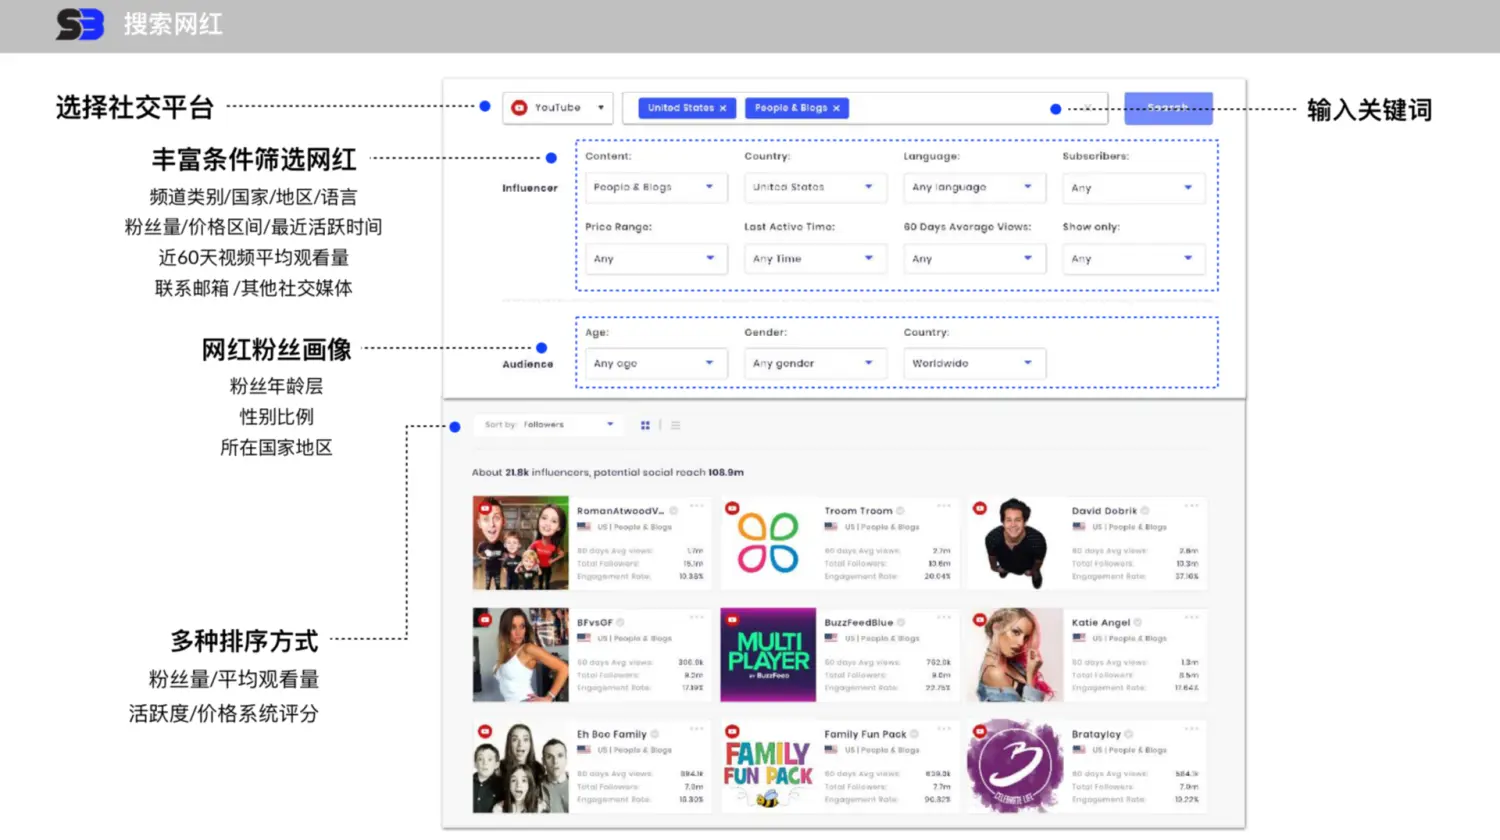This screenshot has height=840, width=1500.
Task: Click the SB logo in the header
Action: click(80, 24)
